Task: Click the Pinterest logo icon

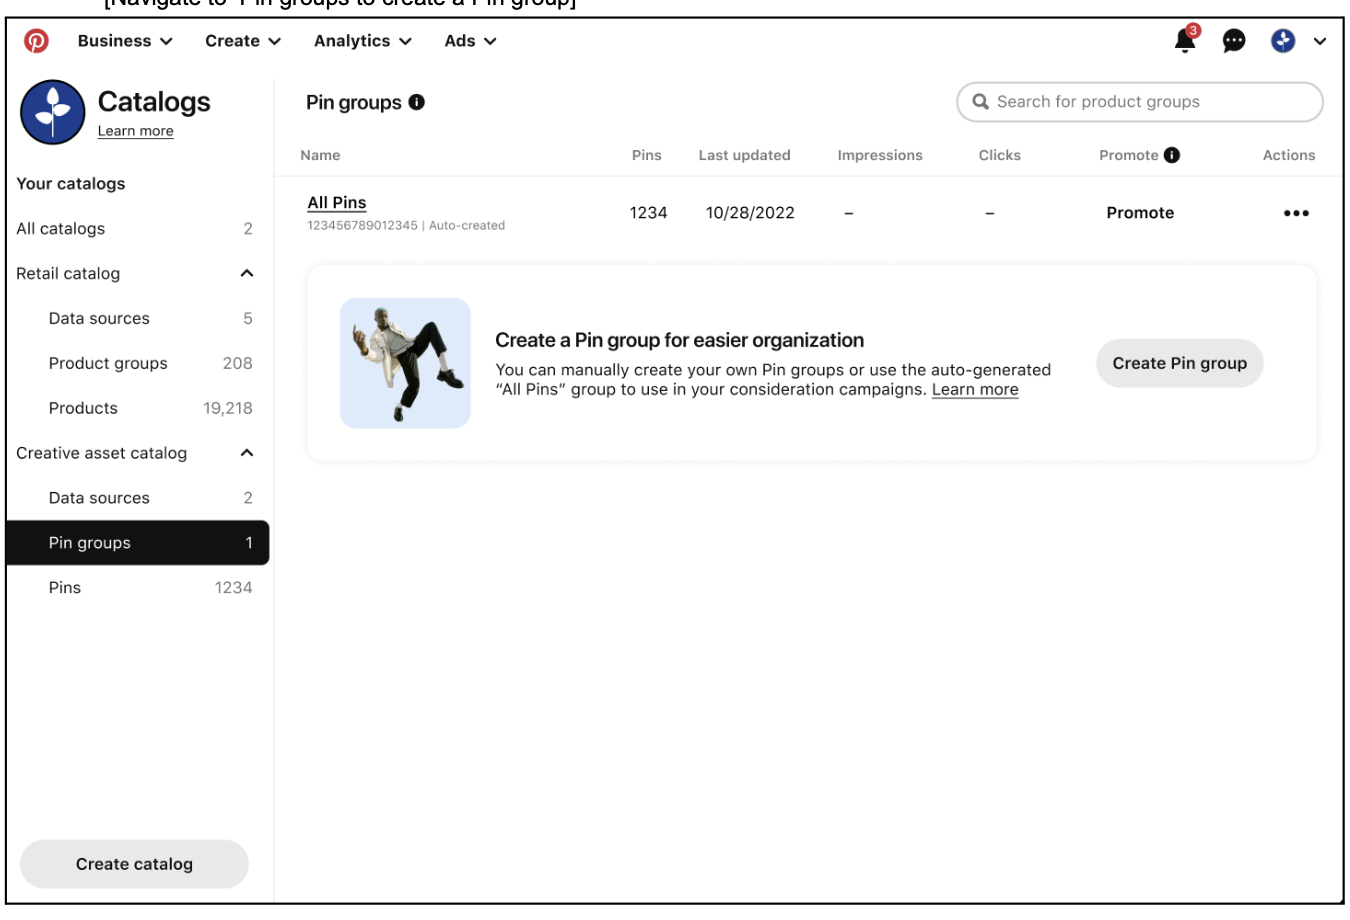Action: click(37, 41)
